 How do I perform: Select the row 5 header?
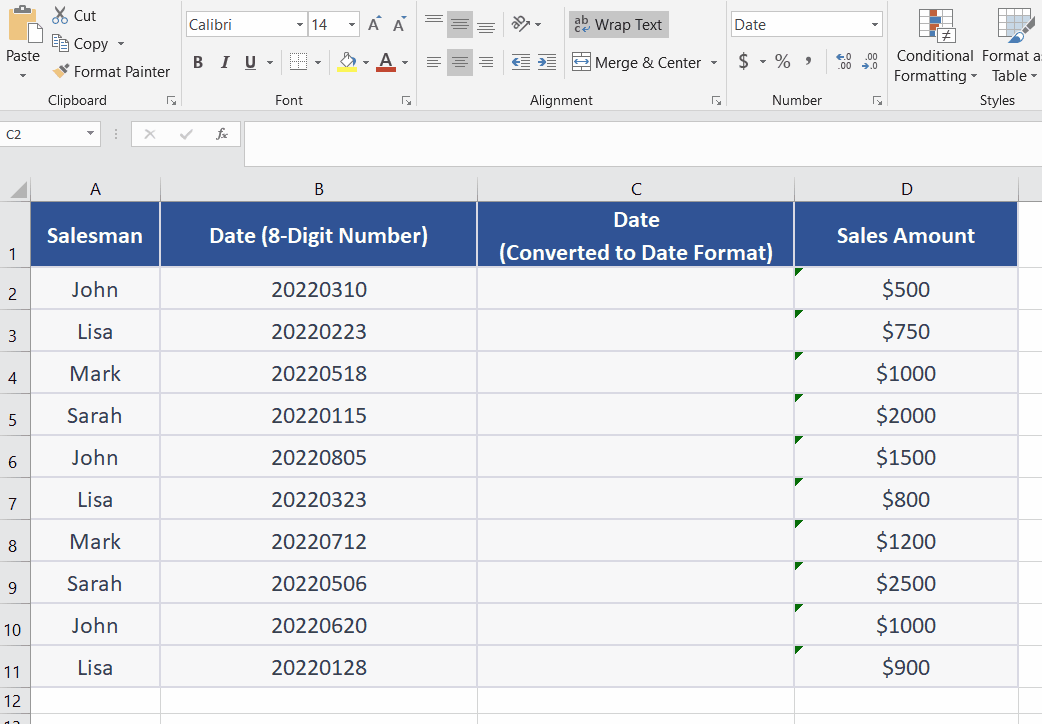click(13, 415)
